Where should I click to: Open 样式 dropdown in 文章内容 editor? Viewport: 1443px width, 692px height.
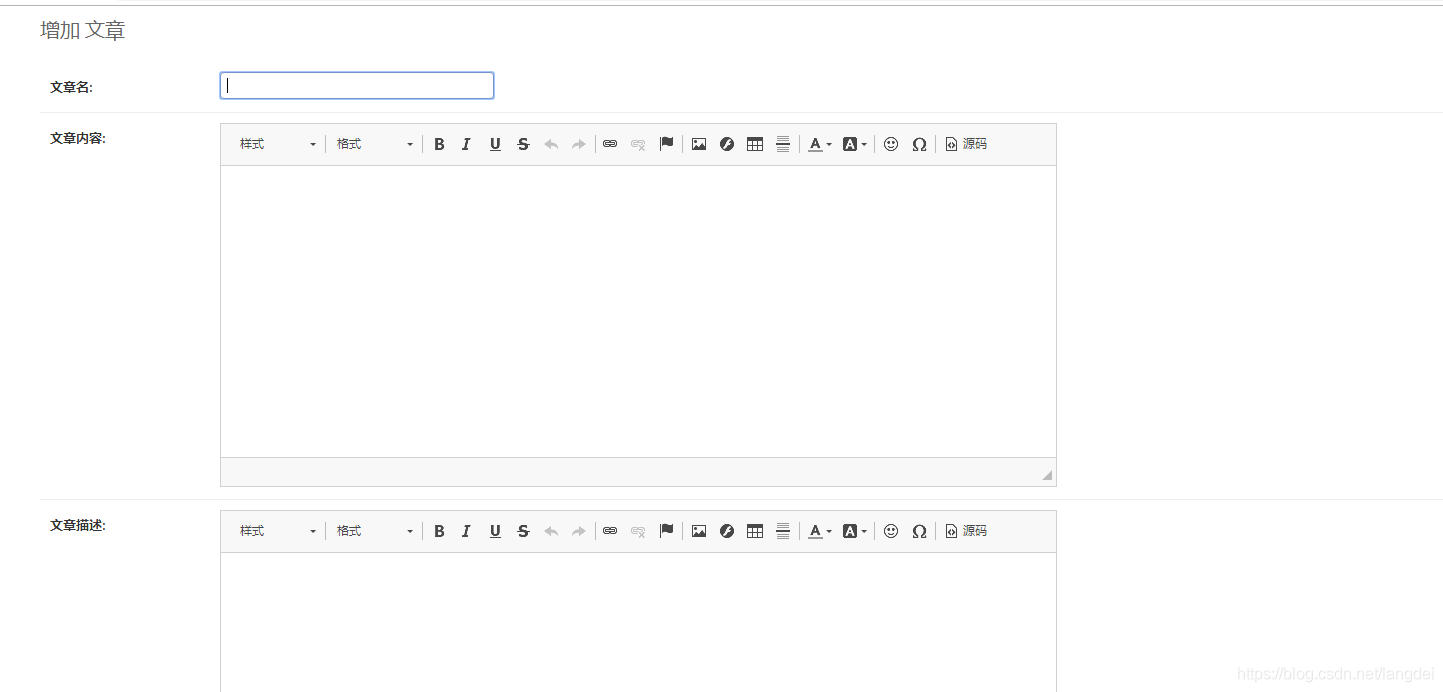(277, 144)
